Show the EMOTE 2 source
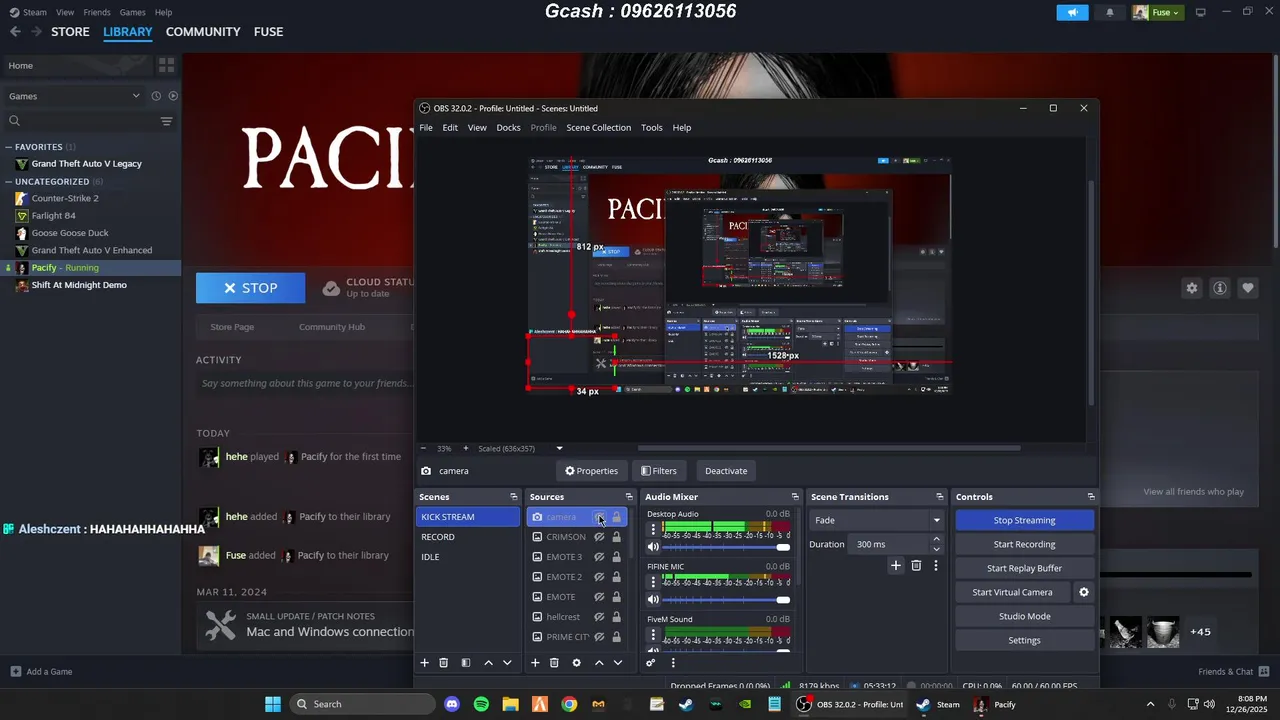This screenshot has width=1280, height=720. 599,577
